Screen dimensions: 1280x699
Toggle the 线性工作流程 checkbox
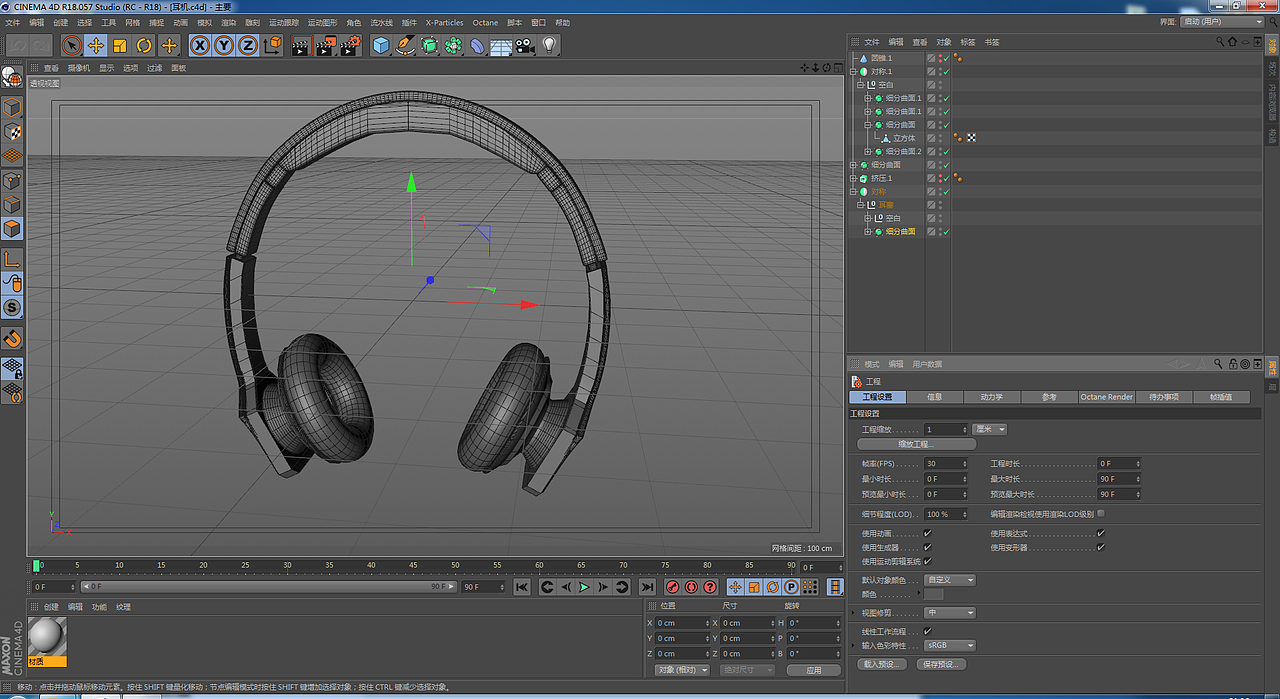point(928,631)
